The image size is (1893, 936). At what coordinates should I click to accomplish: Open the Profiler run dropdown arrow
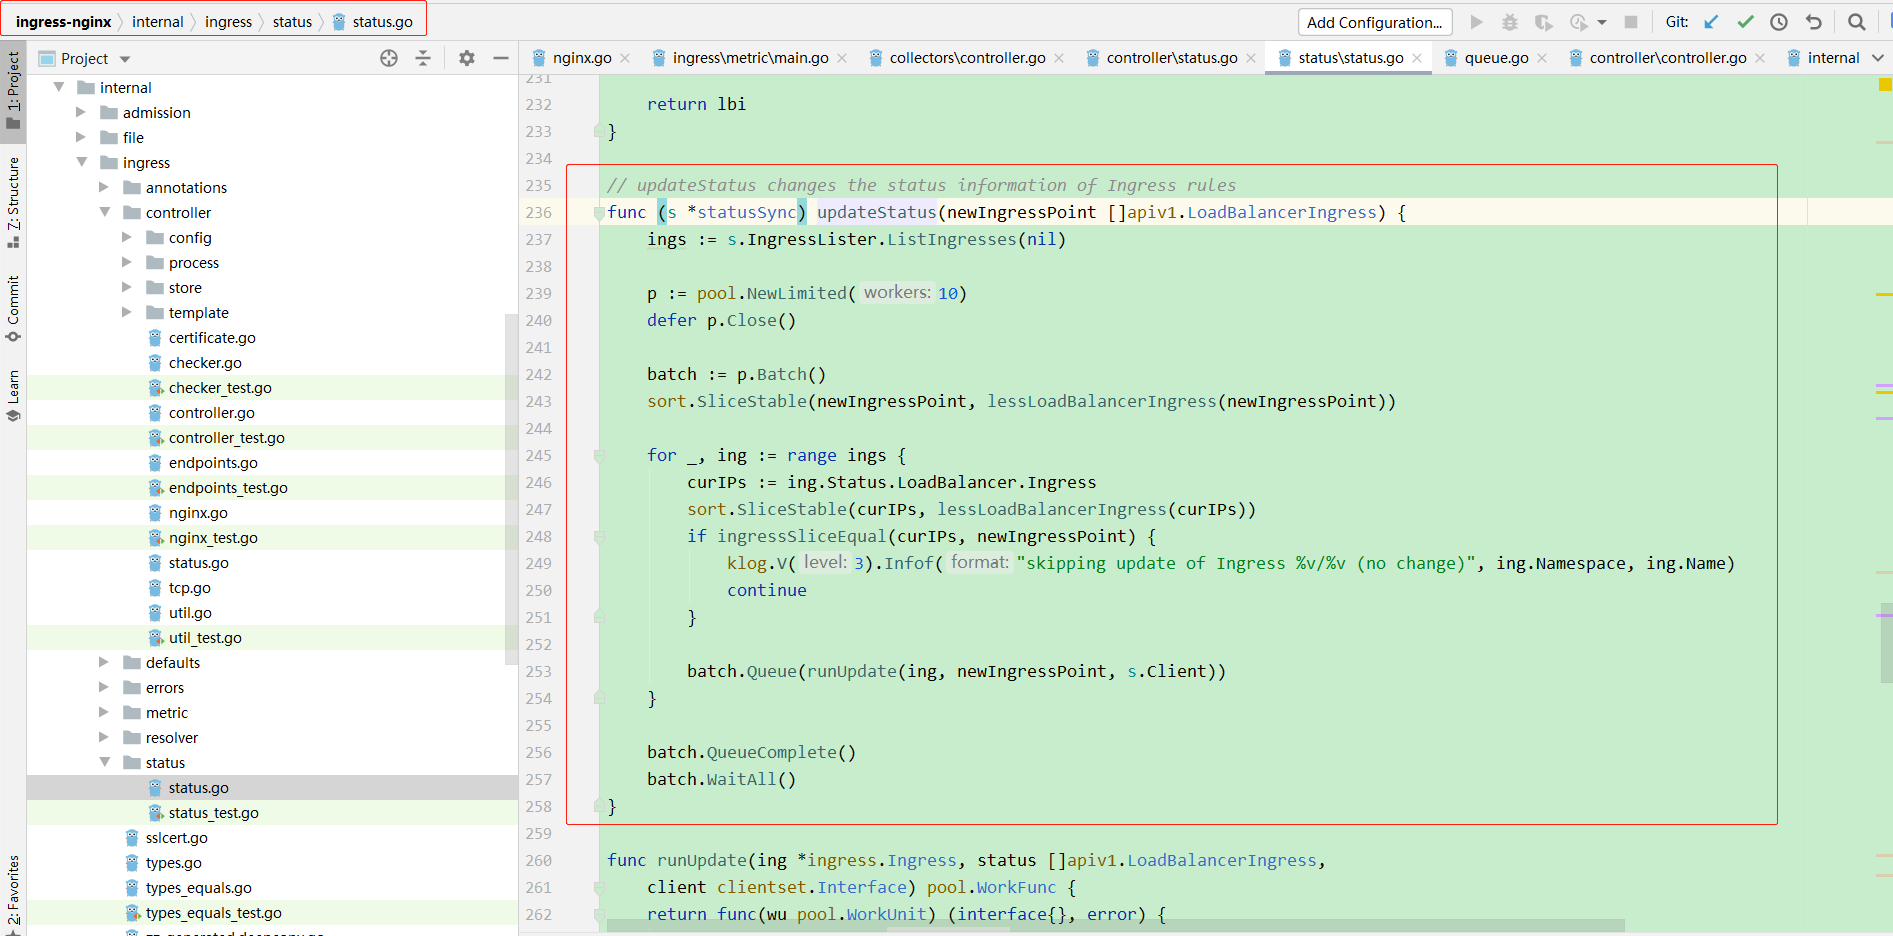point(1602,22)
